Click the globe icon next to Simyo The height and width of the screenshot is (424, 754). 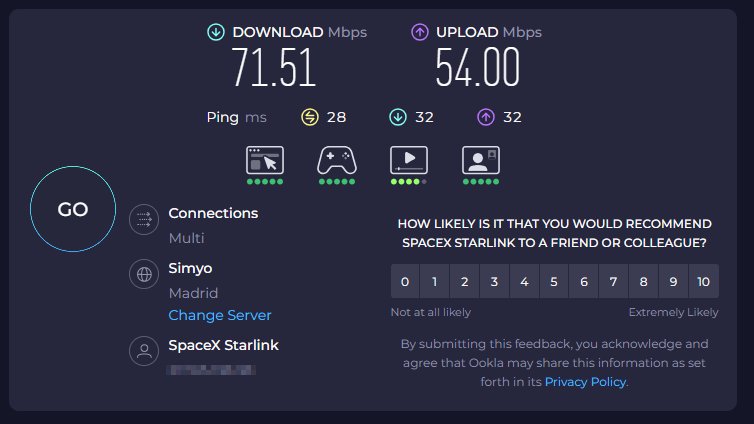pyautogui.click(x=144, y=274)
